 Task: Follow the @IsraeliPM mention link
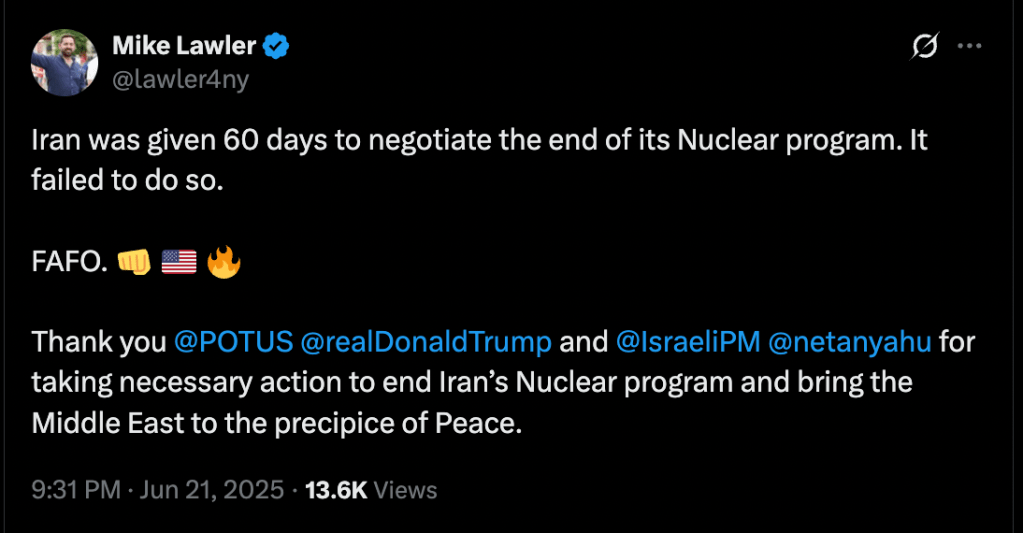(686, 342)
